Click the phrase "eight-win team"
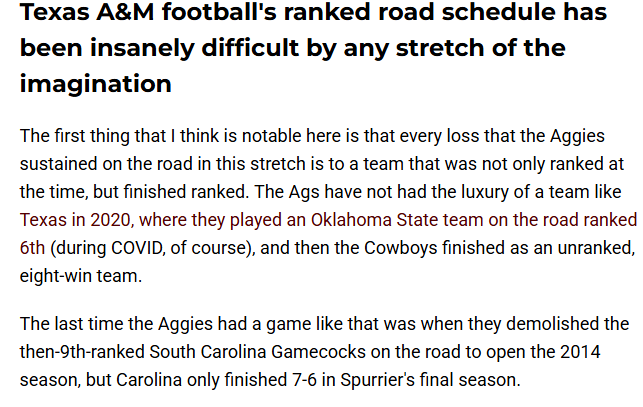This screenshot has width=643, height=407. (80, 276)
